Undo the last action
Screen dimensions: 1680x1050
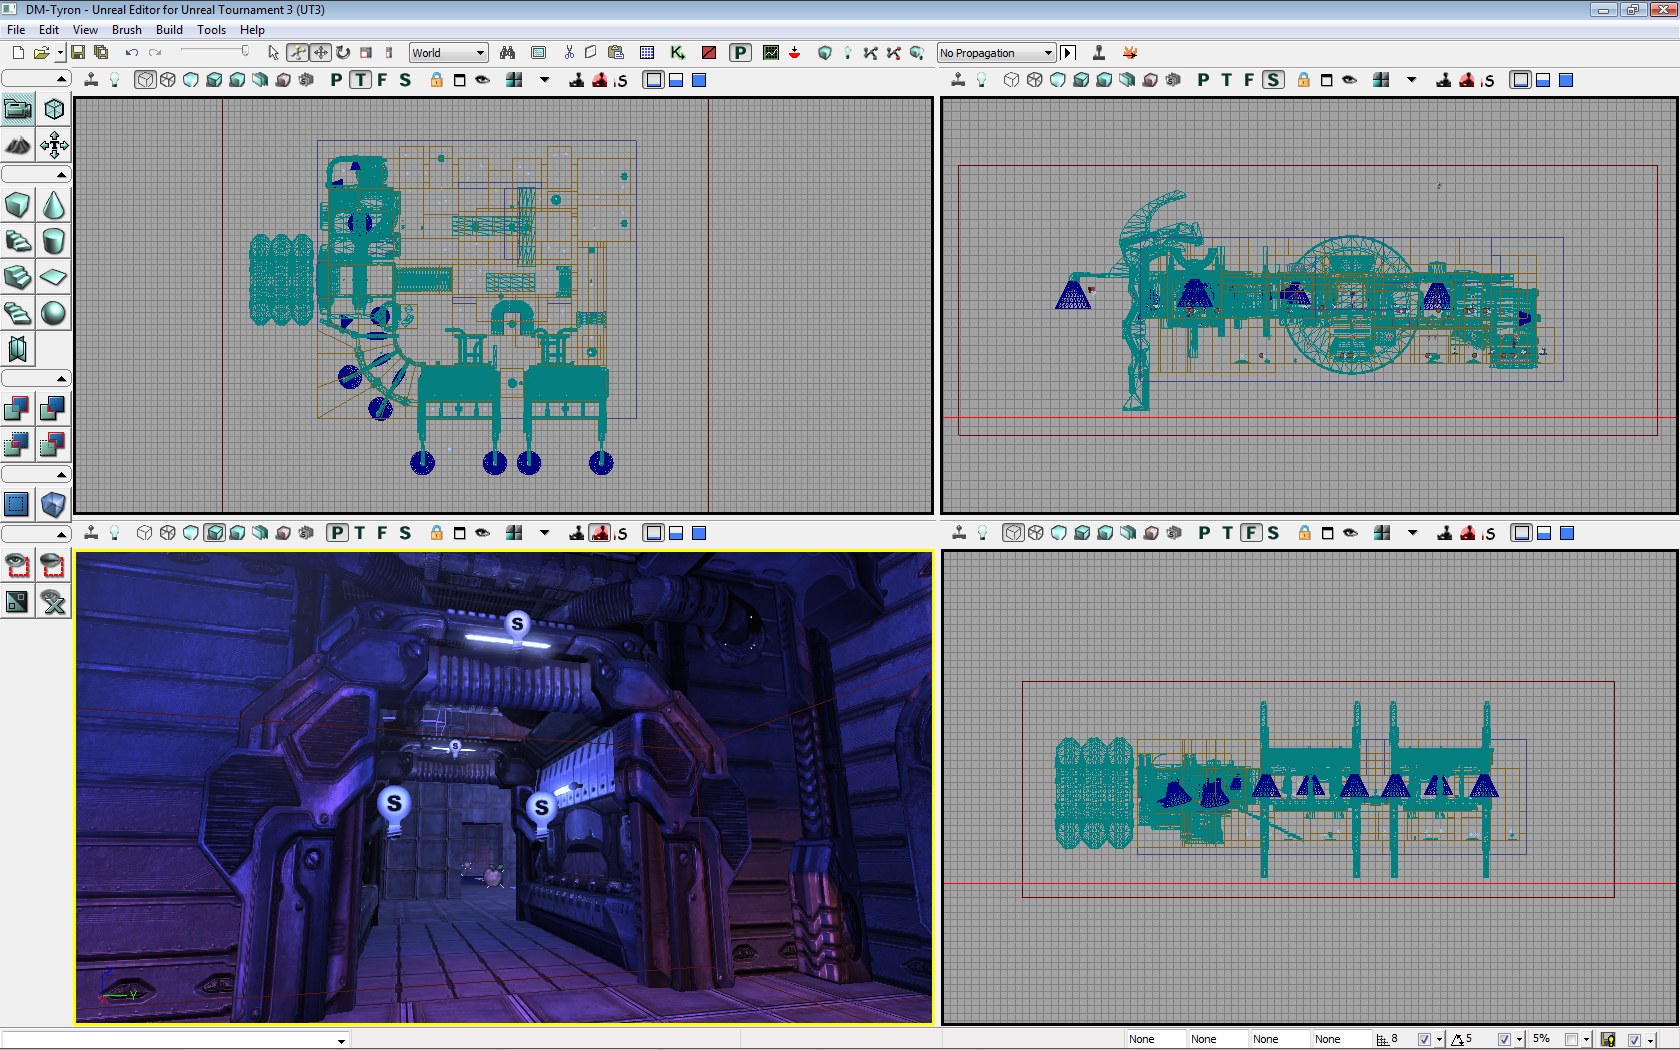(x=132, y=53)
